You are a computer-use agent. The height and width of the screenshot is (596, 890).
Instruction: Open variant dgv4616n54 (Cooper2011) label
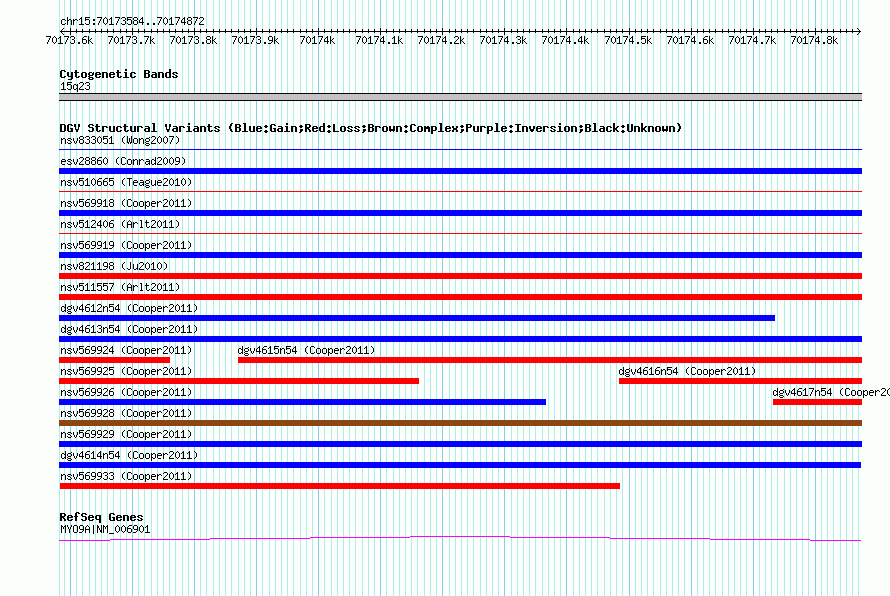point(687,371)
